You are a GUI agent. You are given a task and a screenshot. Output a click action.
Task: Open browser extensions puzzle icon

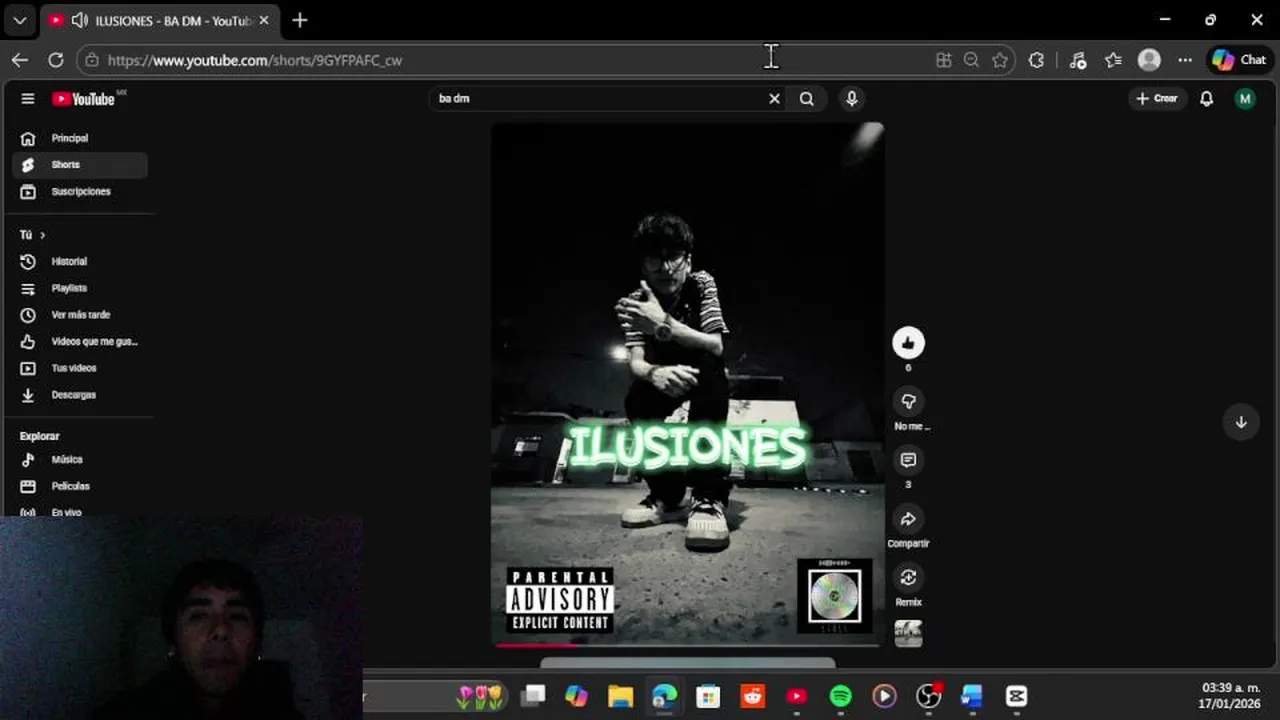click(x=1036, y=60)
